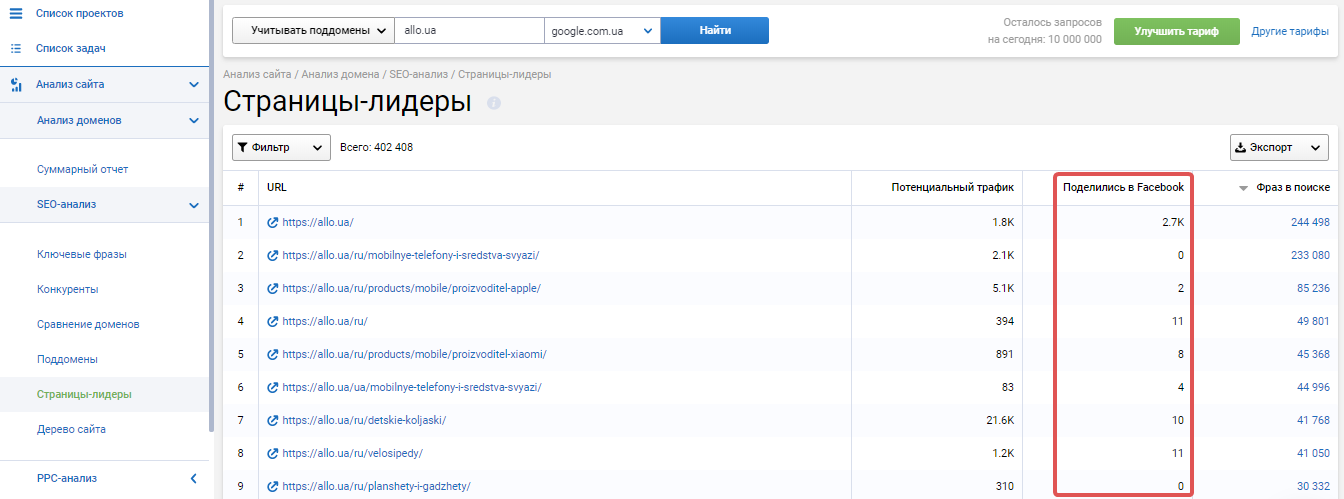Open Поддомены in sidebar

click(67, 359)
